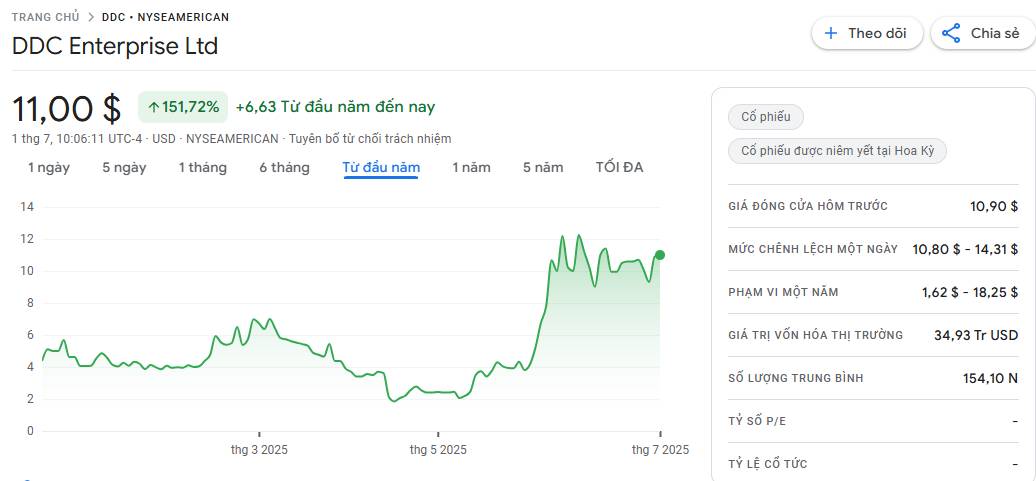Click the DDC Enterprise Ltd heading
Image resolution: width=1036 pixels, height=481 pixels.
(115, 46)
